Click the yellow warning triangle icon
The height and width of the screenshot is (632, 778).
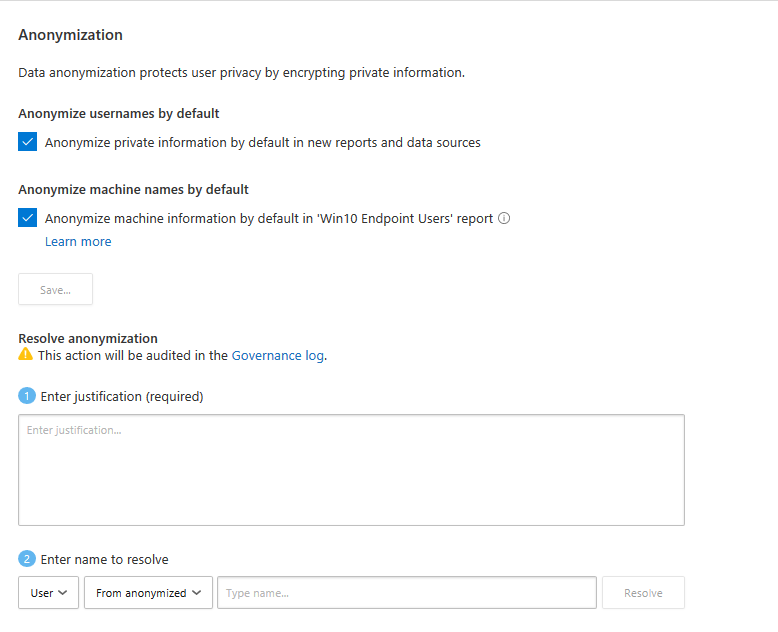tap(26, 355)
